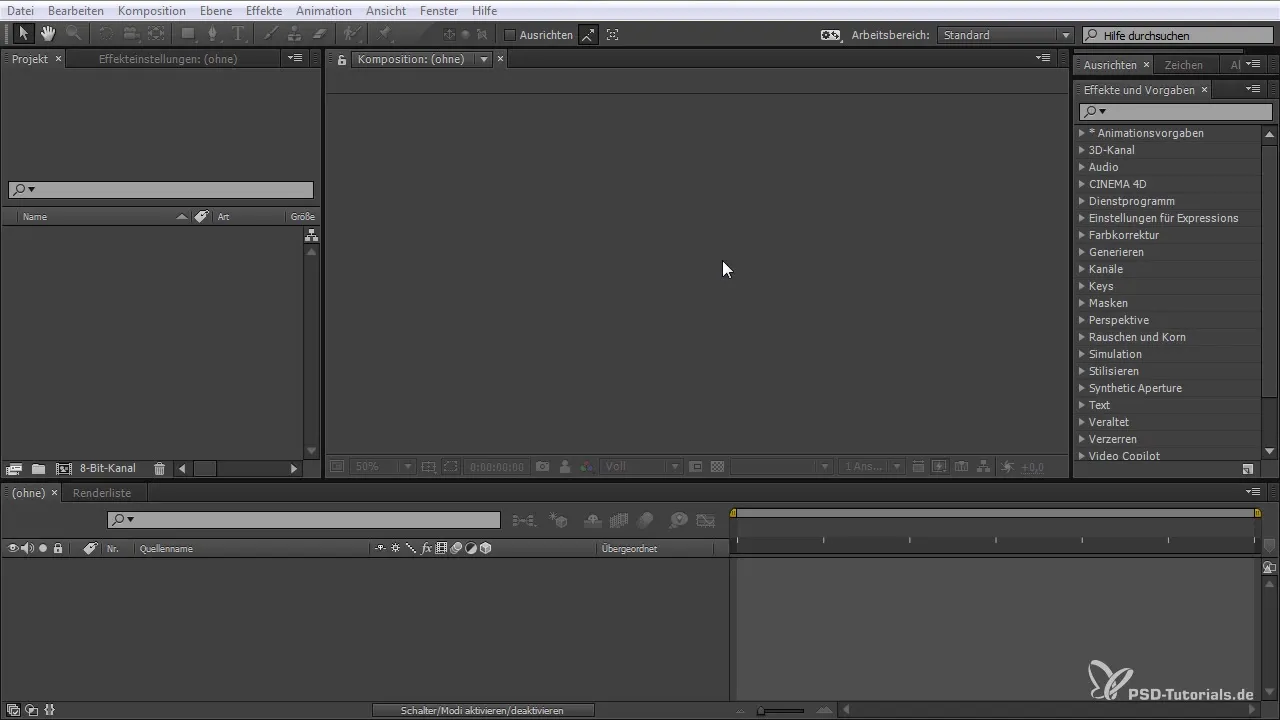Viewport: 1280px width, 720px height.
Task: Click the Effekte und Vorgaben search field
Action: click(x=1175, y=111)
